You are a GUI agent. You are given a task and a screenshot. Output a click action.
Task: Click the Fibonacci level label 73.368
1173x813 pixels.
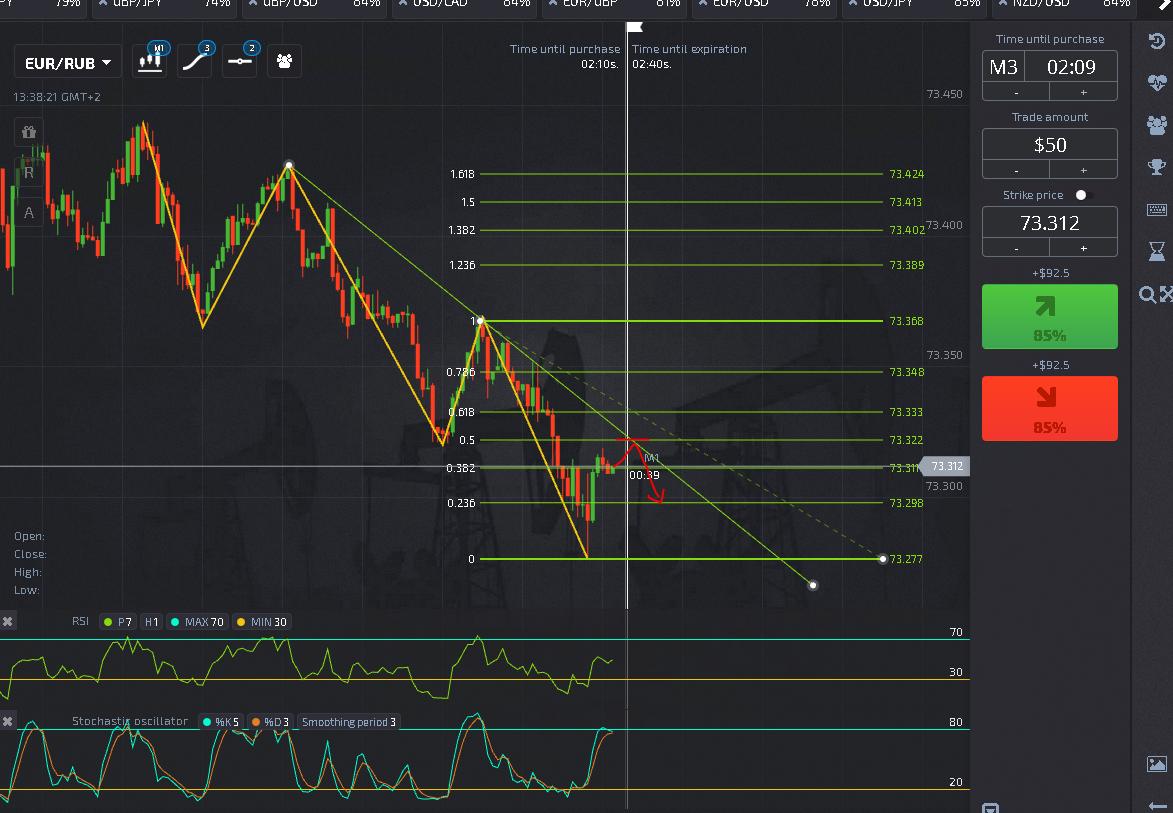907,321
